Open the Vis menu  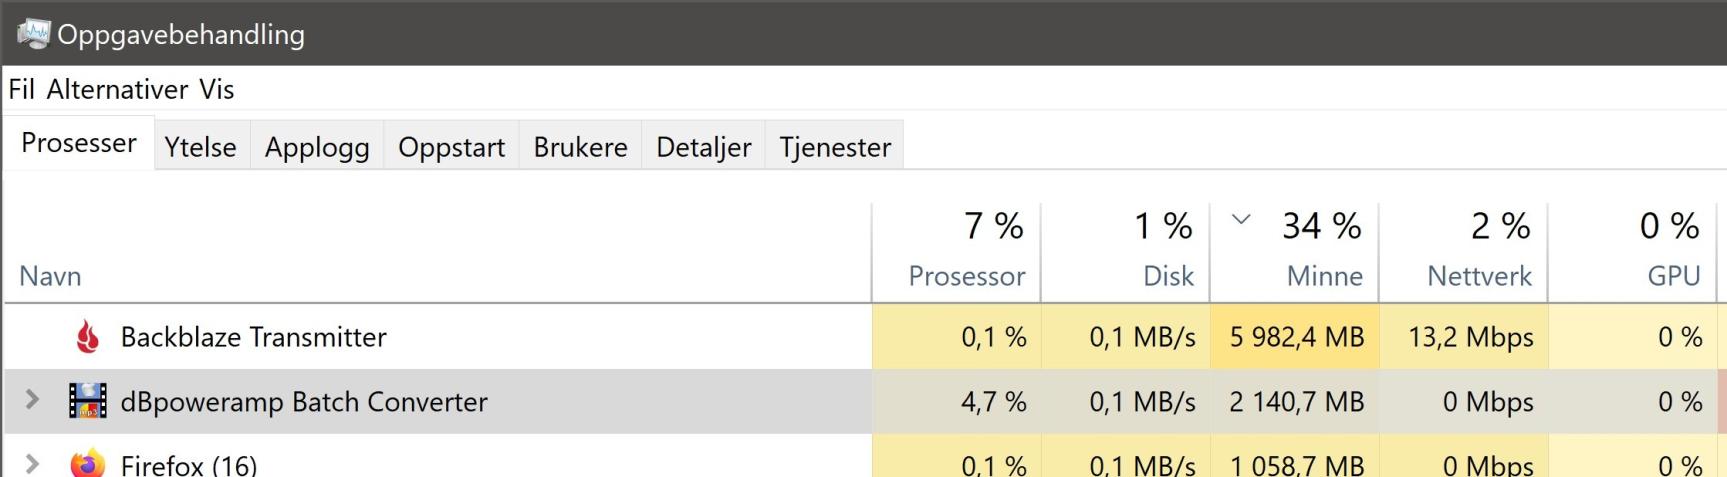click(x=216, y=90)
